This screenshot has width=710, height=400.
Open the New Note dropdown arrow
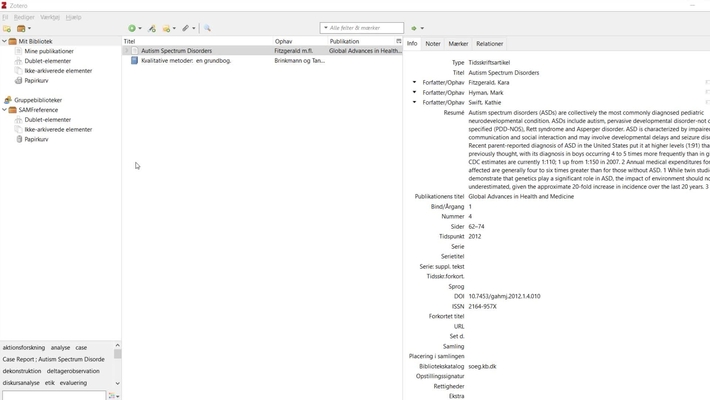[174, 28]
